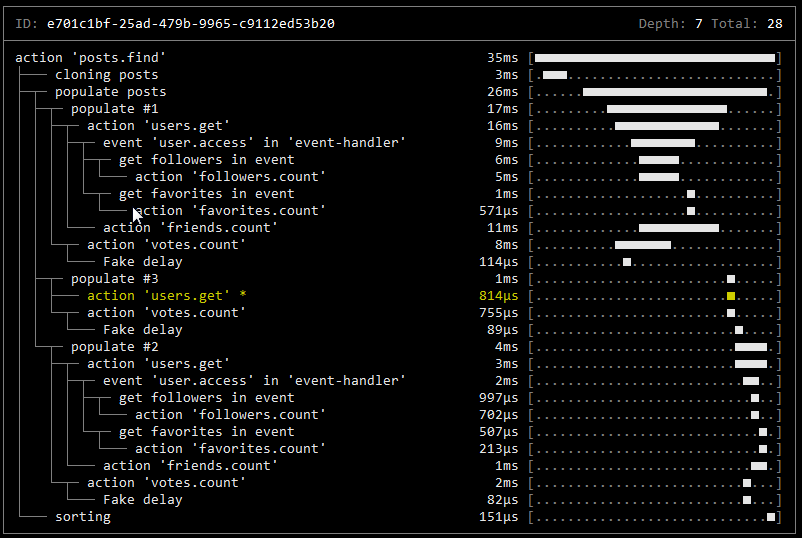Image resolution: width=802 pixels, height=538 pixels.
Task: Click the 571µs duration value
Action: [499, 211]
